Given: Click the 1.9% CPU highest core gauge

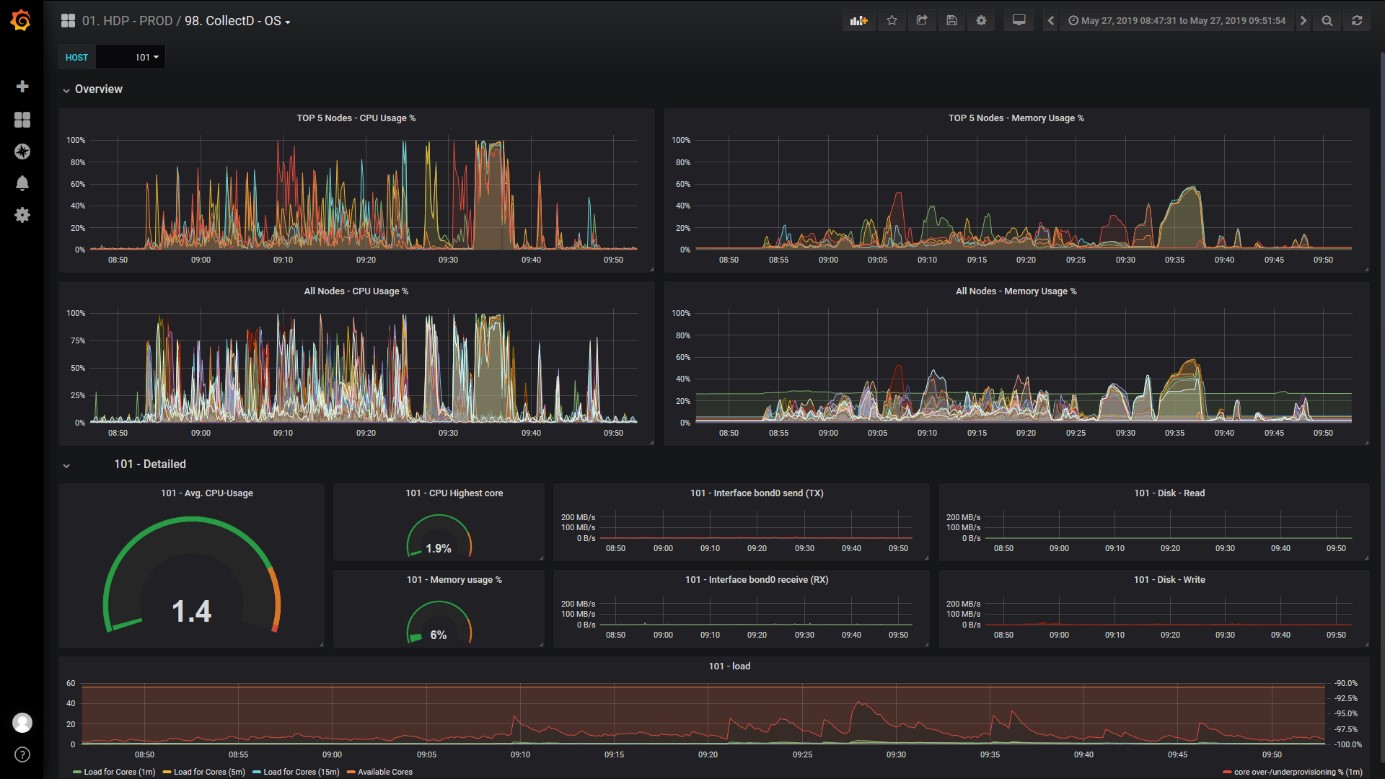Looking at the screenshot, I should click(x=438, y=549).
